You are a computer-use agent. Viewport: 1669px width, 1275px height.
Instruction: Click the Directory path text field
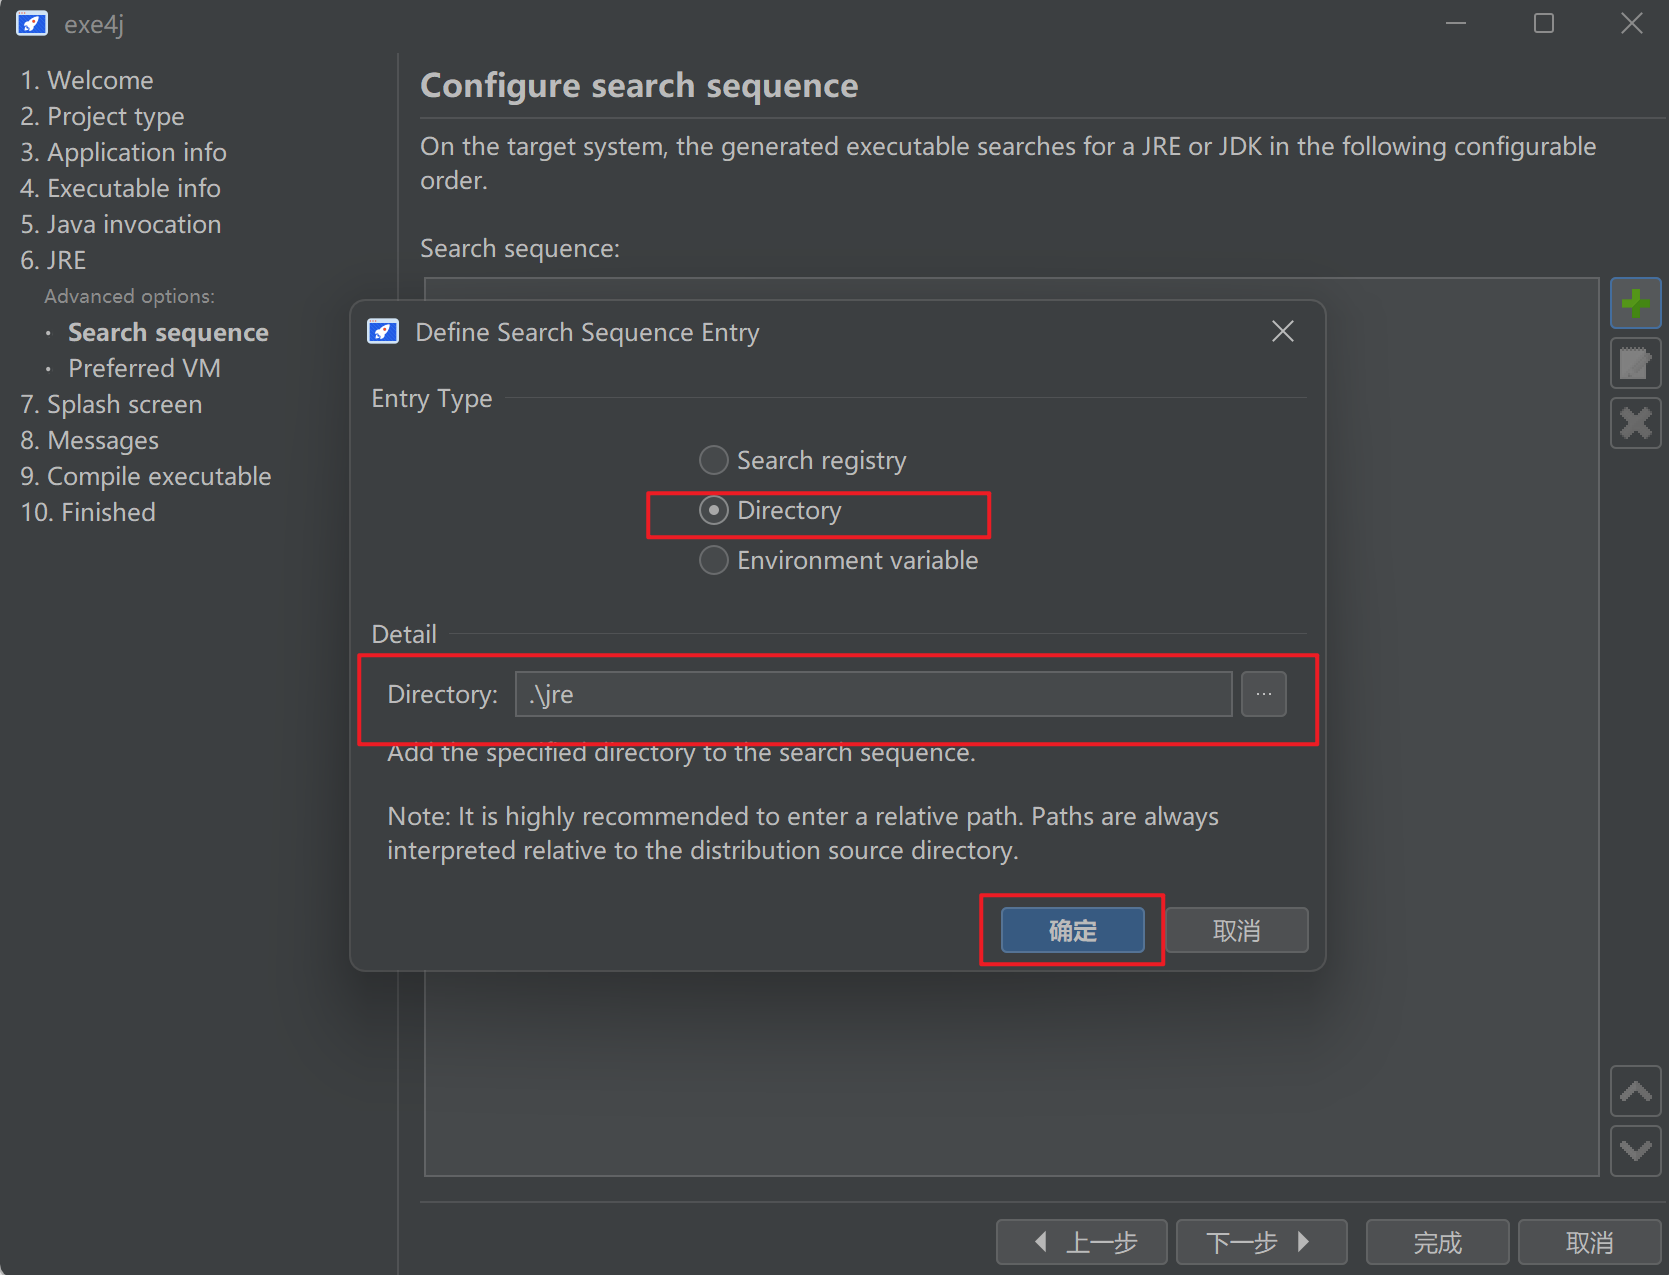point(872,694)
